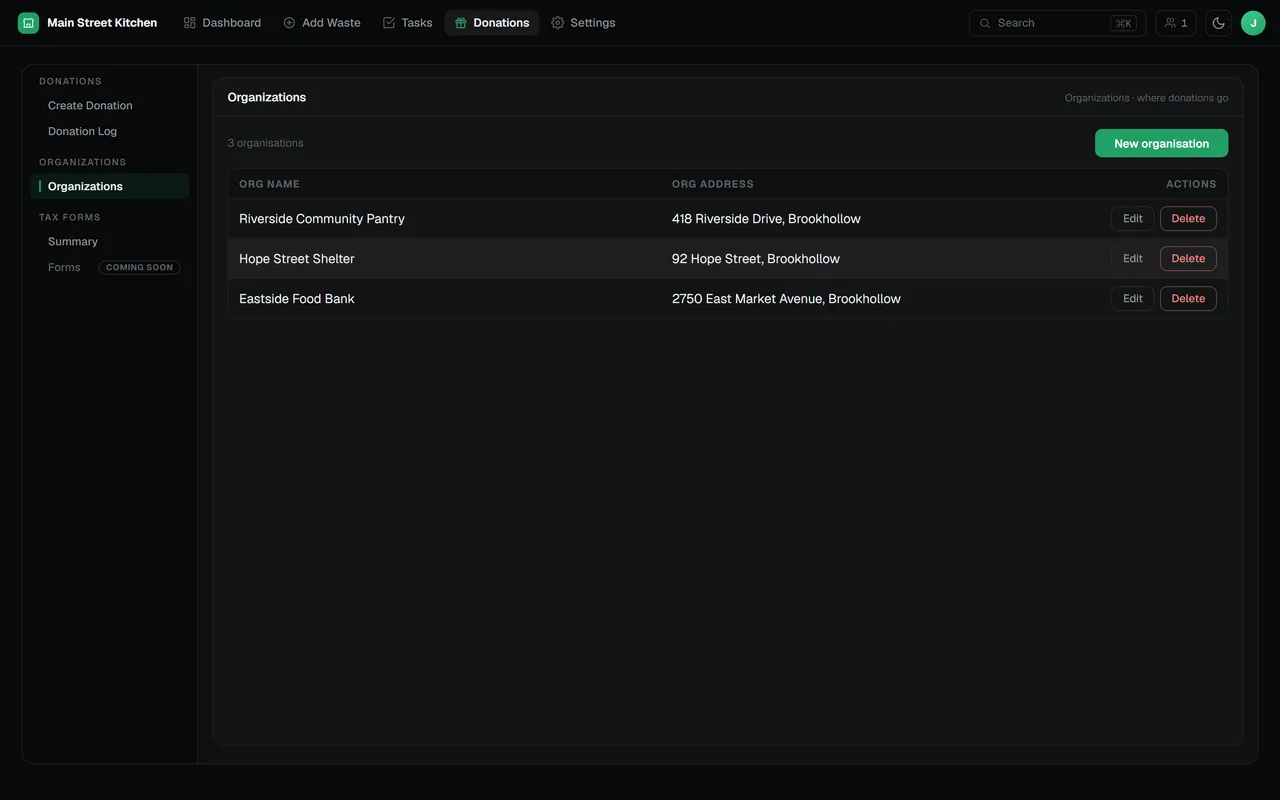Delete Eastside Food Bank
This screenshot has width=1280, height=800.
click(x=1188, y=298)
